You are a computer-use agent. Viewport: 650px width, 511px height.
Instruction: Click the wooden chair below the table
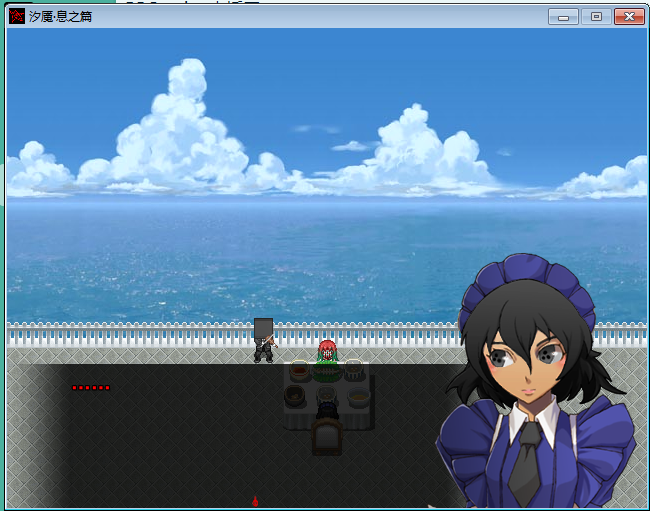coord(327,437)
